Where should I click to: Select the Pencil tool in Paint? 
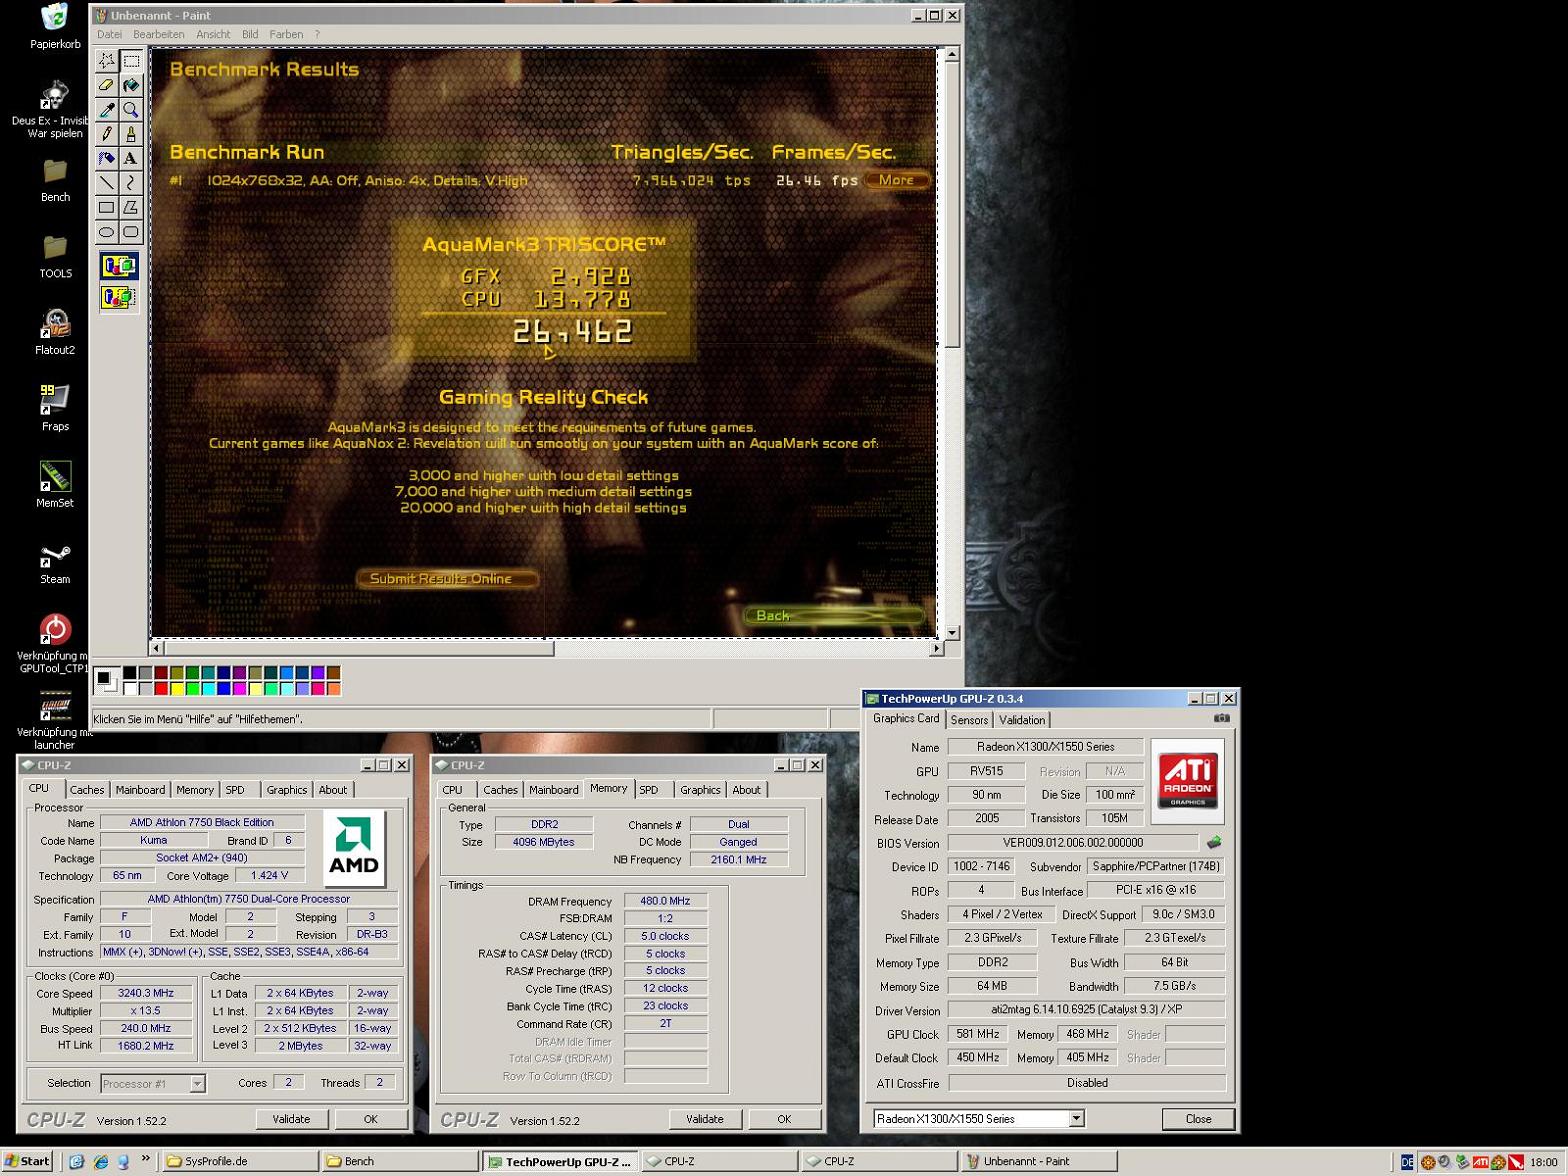[x=106, y=134]
